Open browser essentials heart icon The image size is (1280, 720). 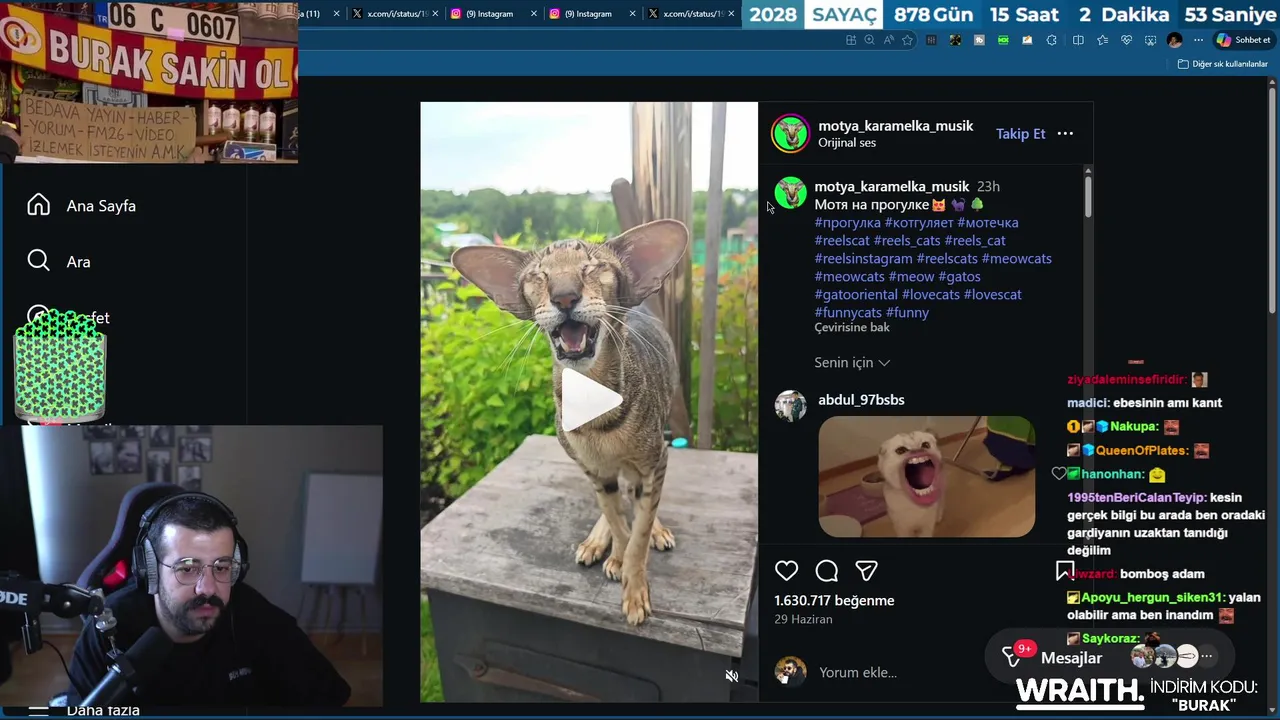(x=1126, y=40)
